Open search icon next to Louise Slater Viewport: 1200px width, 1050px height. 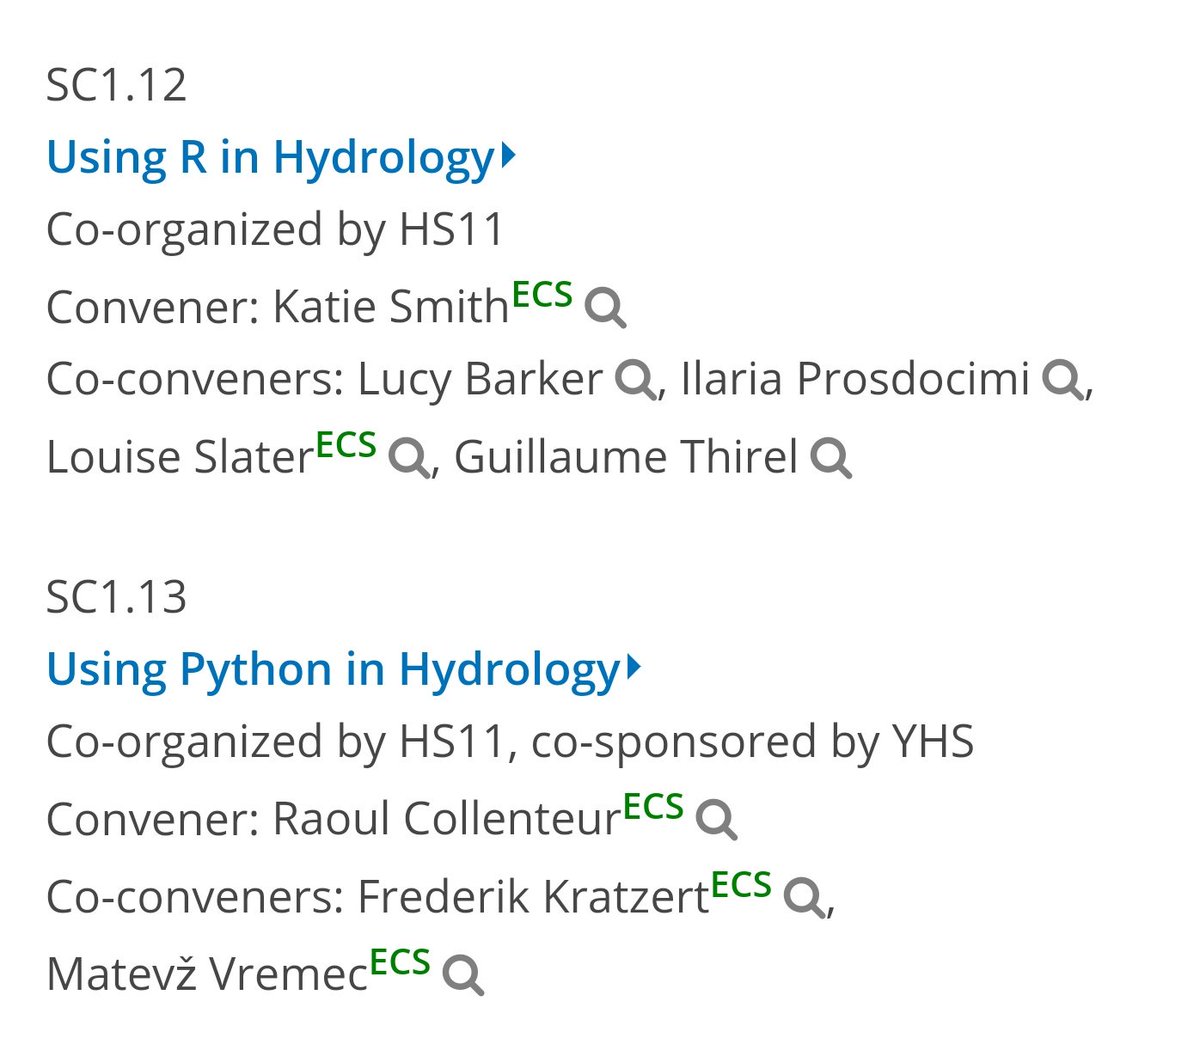click(x=408, y=458)
